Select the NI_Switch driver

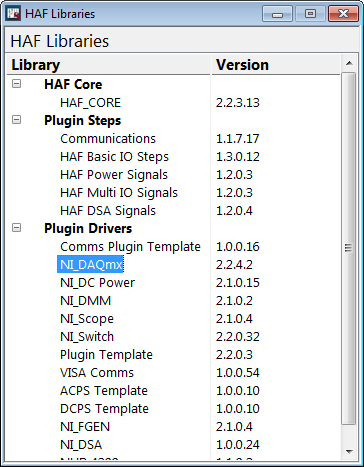[87, 337]
